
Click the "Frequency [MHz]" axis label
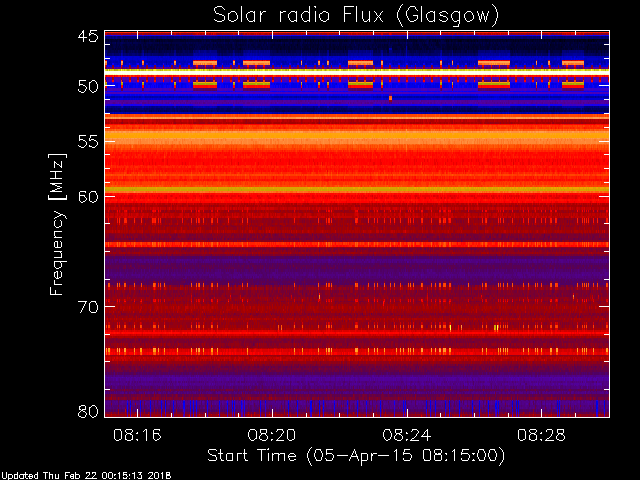point(57,224)
